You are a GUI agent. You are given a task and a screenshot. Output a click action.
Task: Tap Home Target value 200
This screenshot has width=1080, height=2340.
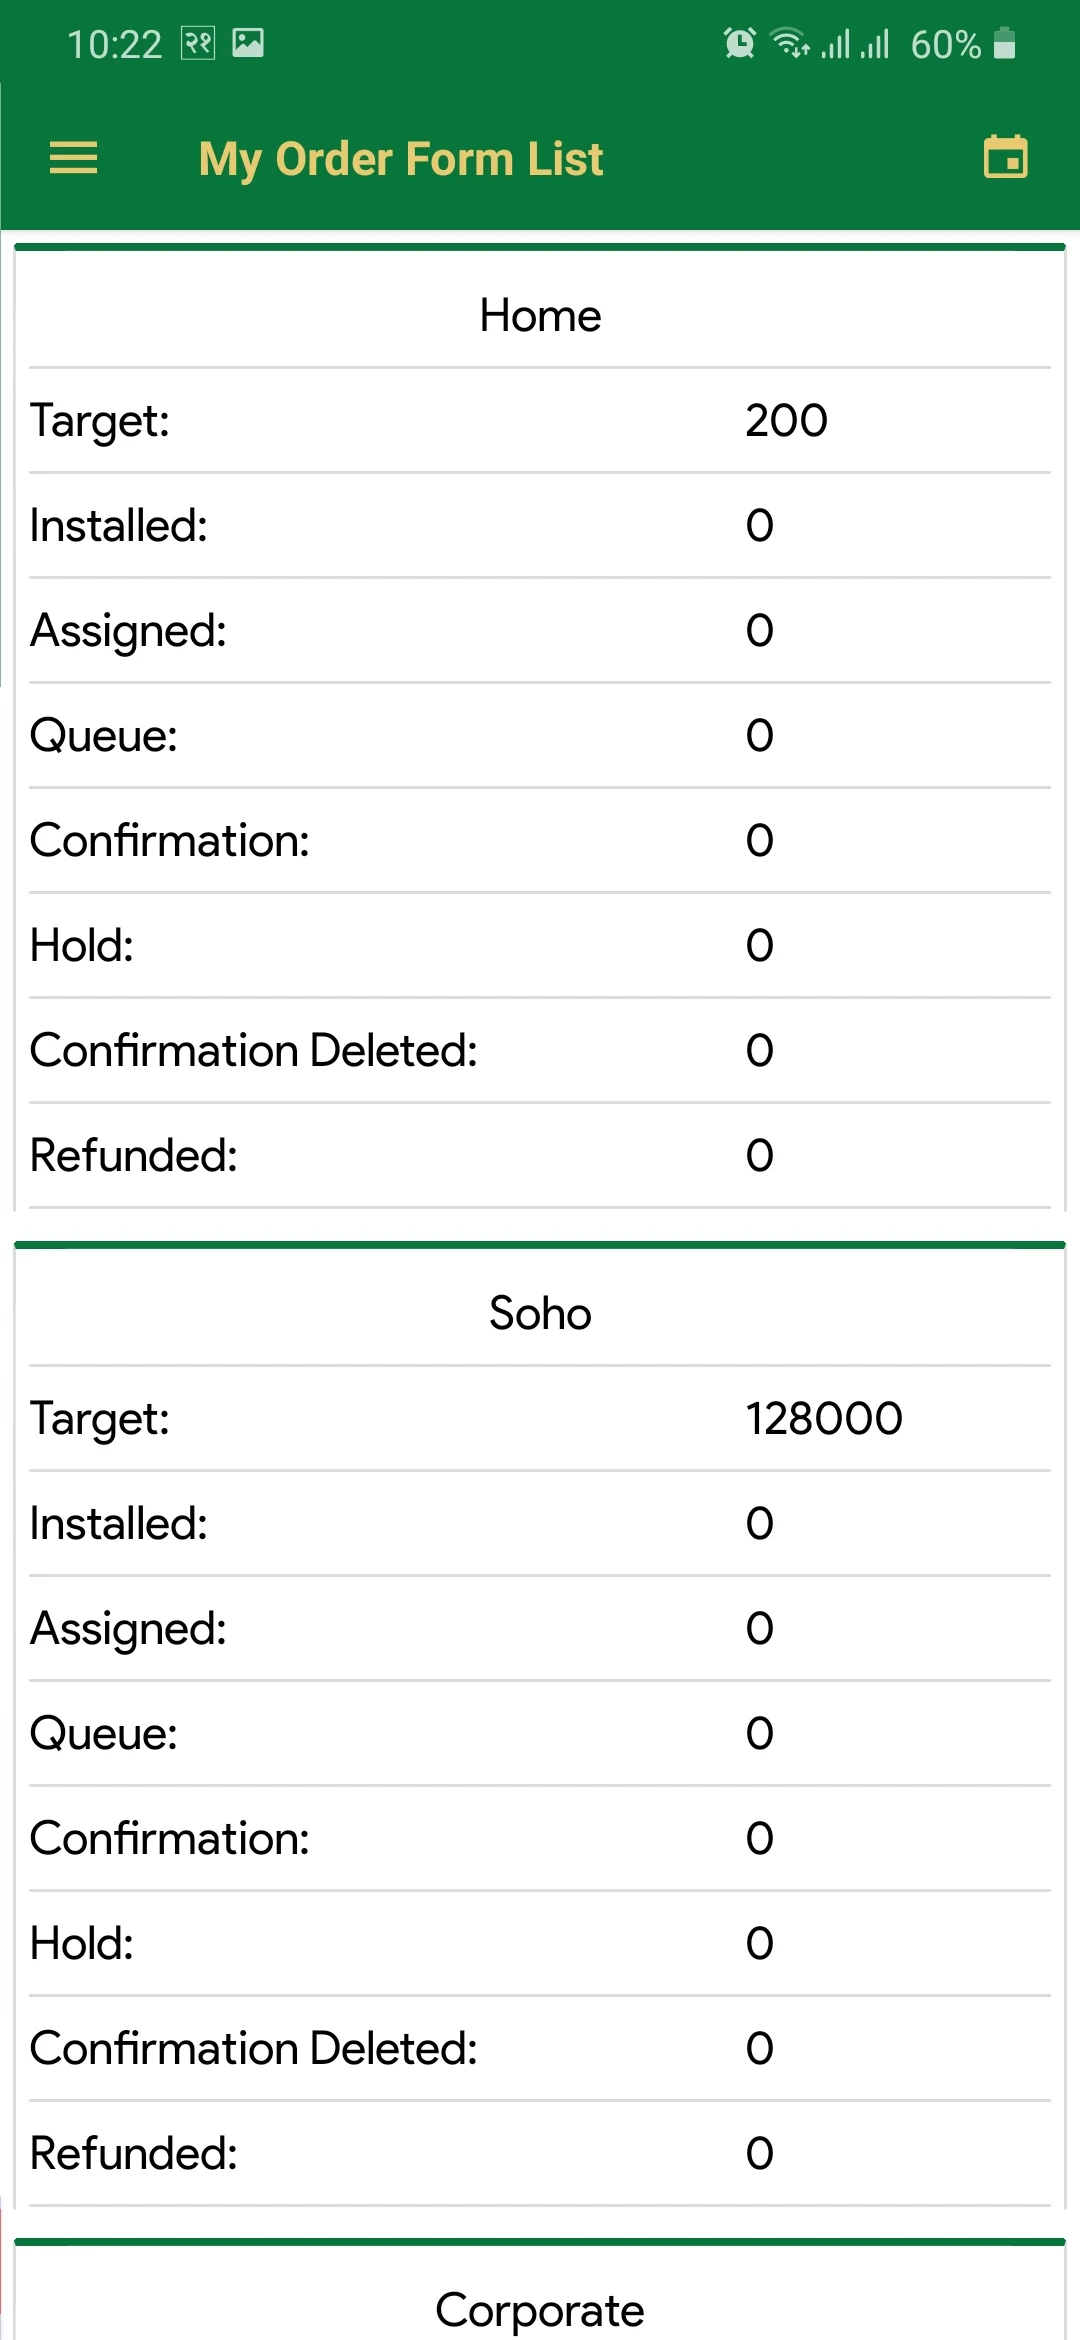coord(786,421)
